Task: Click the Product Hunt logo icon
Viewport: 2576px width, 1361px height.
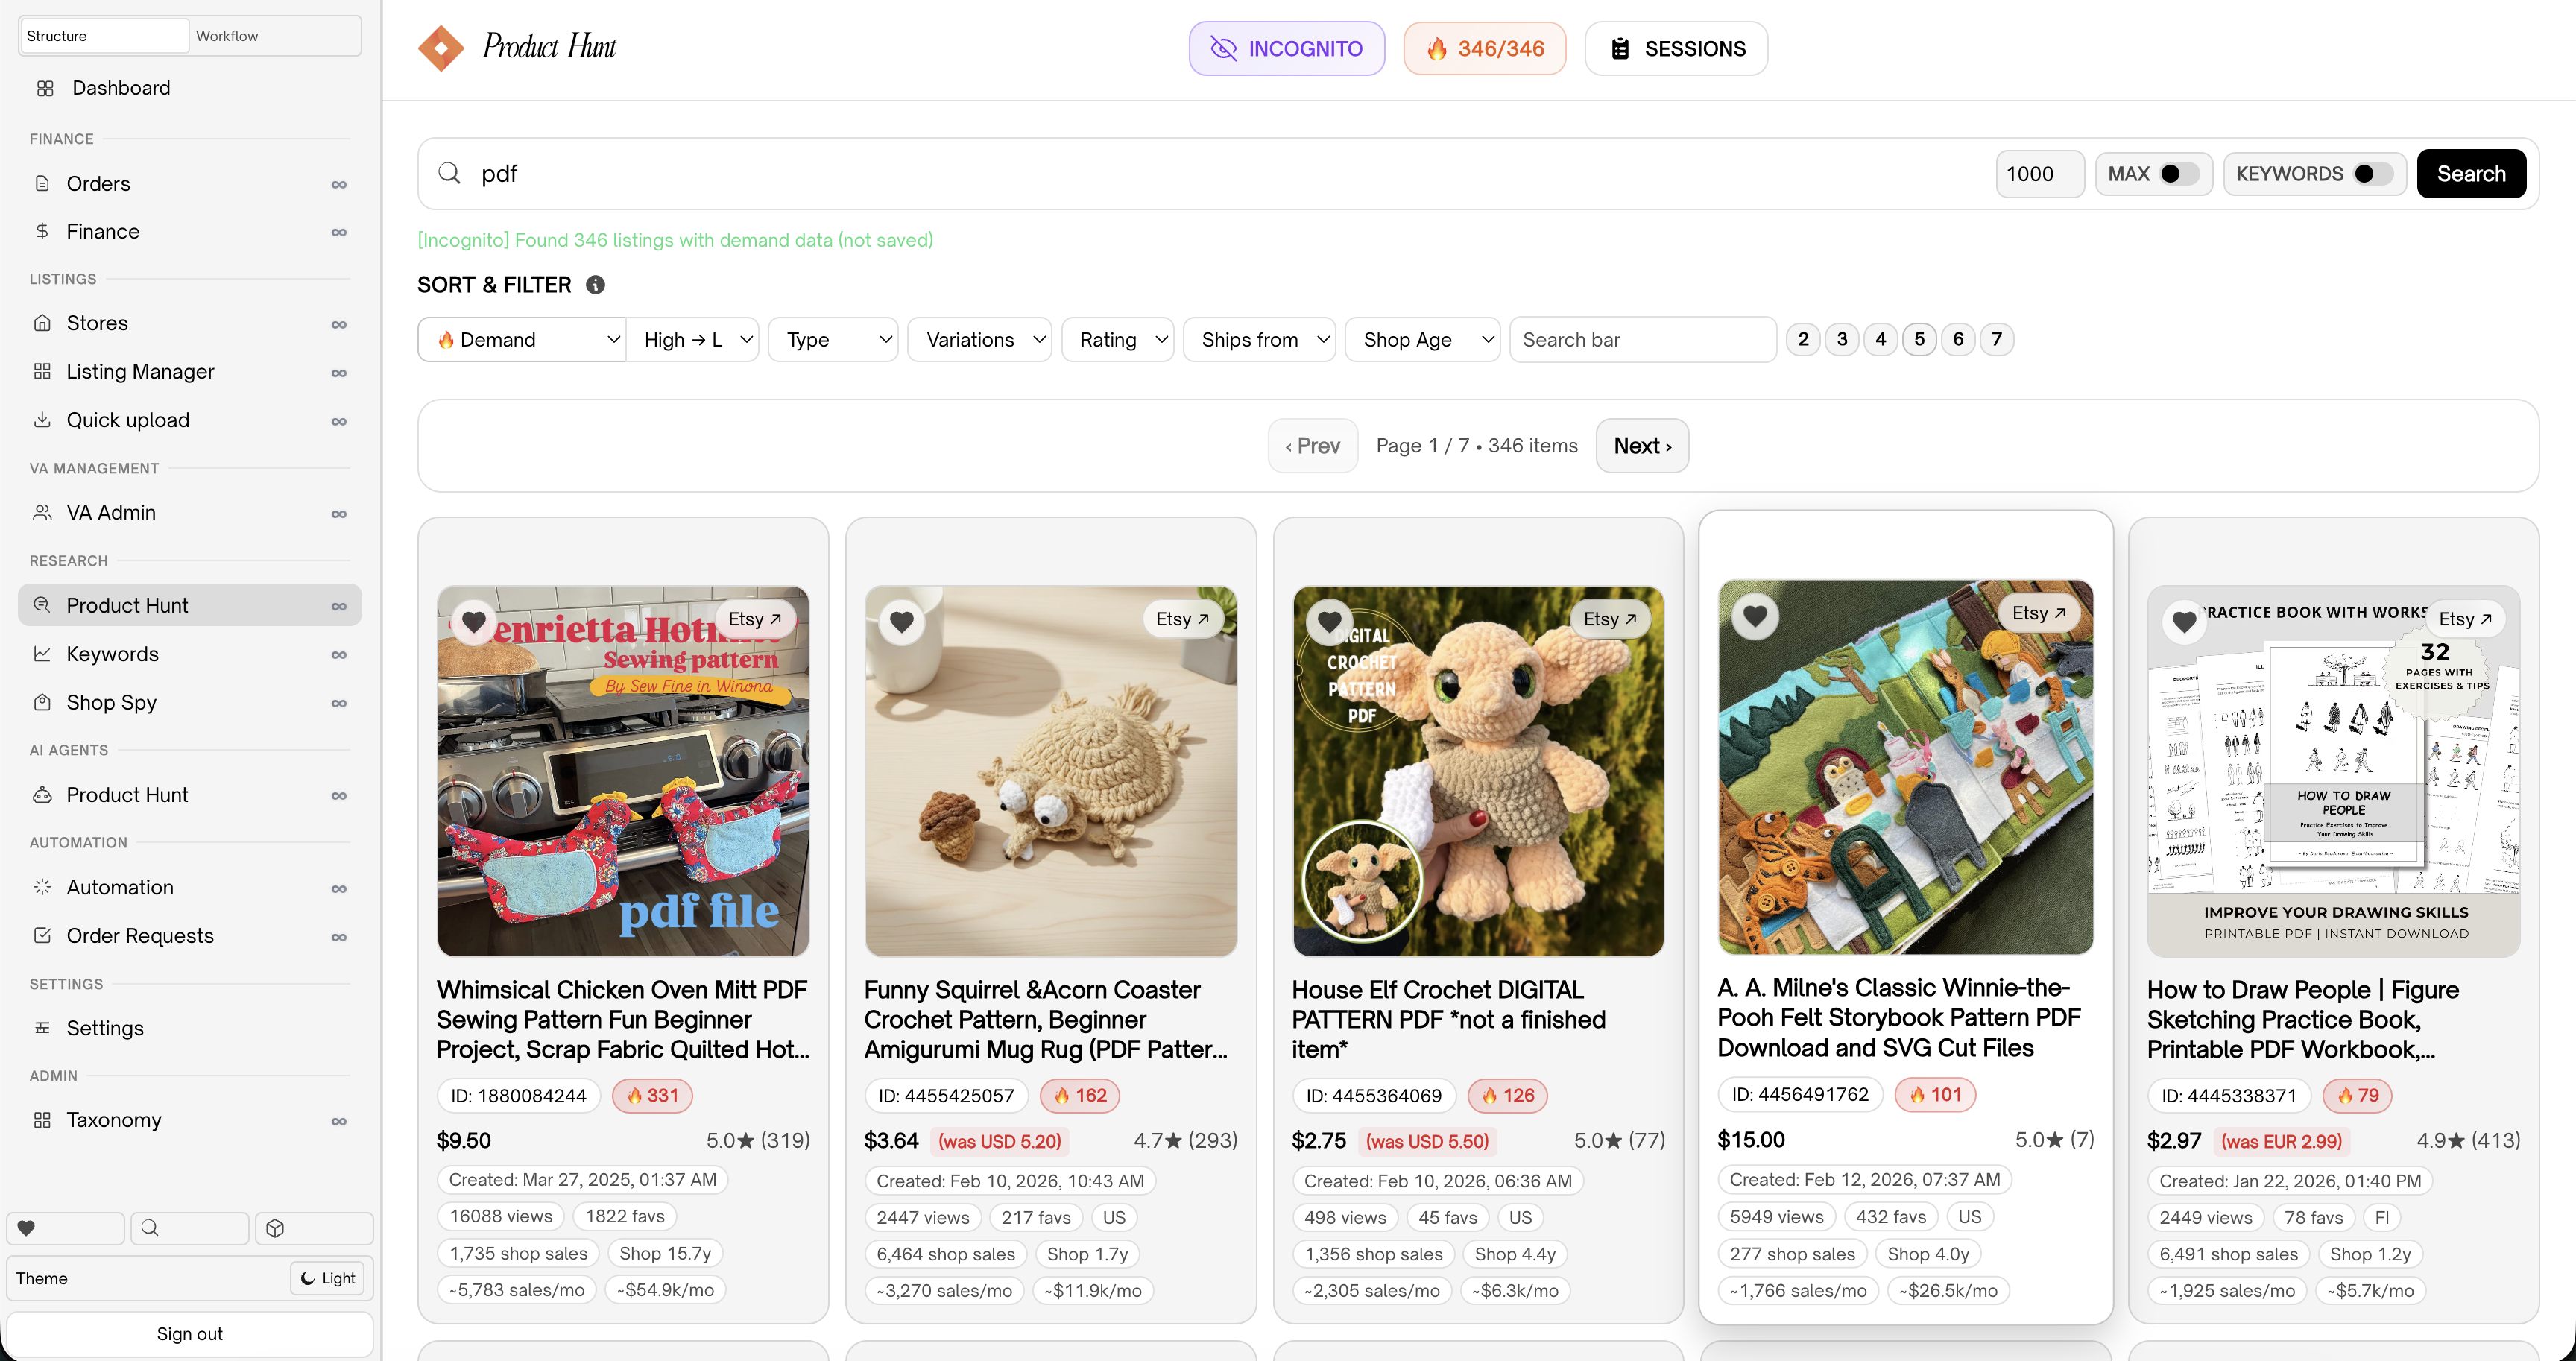Action: tap(441, 48)
